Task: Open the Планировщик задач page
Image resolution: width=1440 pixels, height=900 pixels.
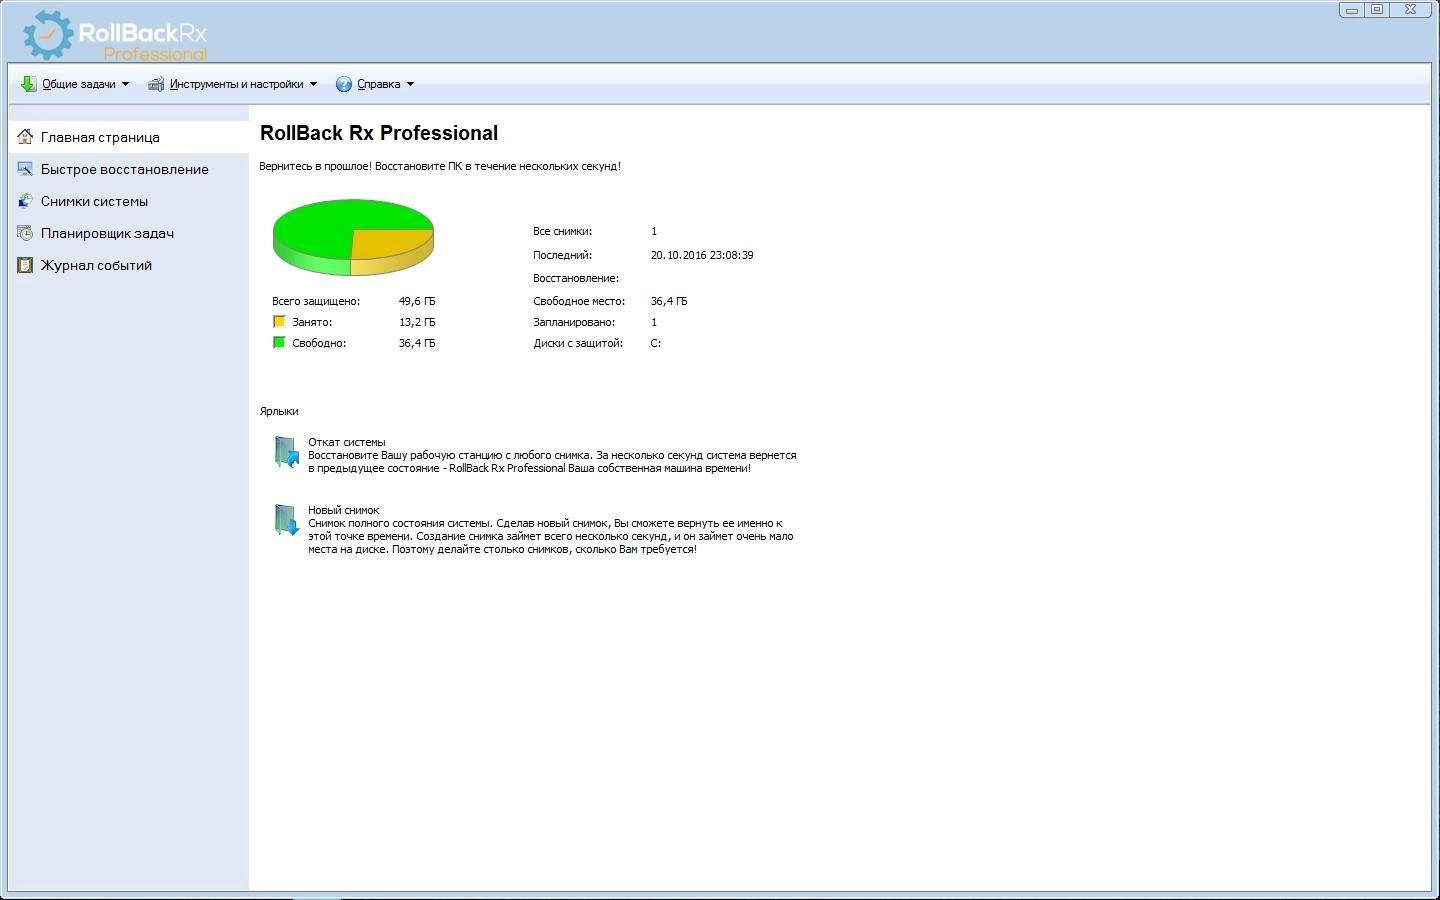Action: click(129, 233)
